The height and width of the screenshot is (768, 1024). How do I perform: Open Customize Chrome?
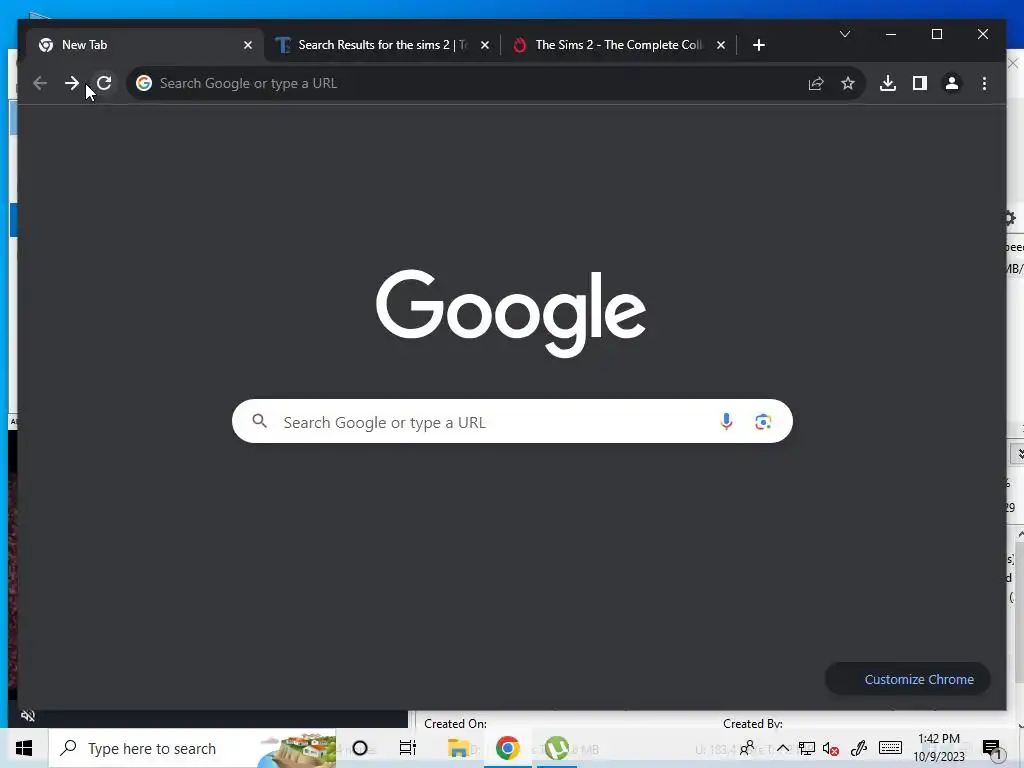click(908, 679)
